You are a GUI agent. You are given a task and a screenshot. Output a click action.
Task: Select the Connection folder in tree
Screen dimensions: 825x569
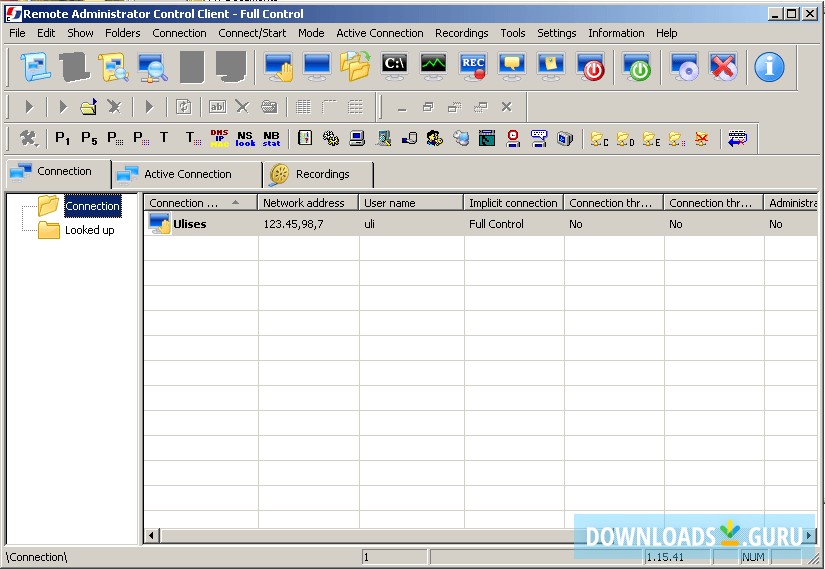(93, 206)
